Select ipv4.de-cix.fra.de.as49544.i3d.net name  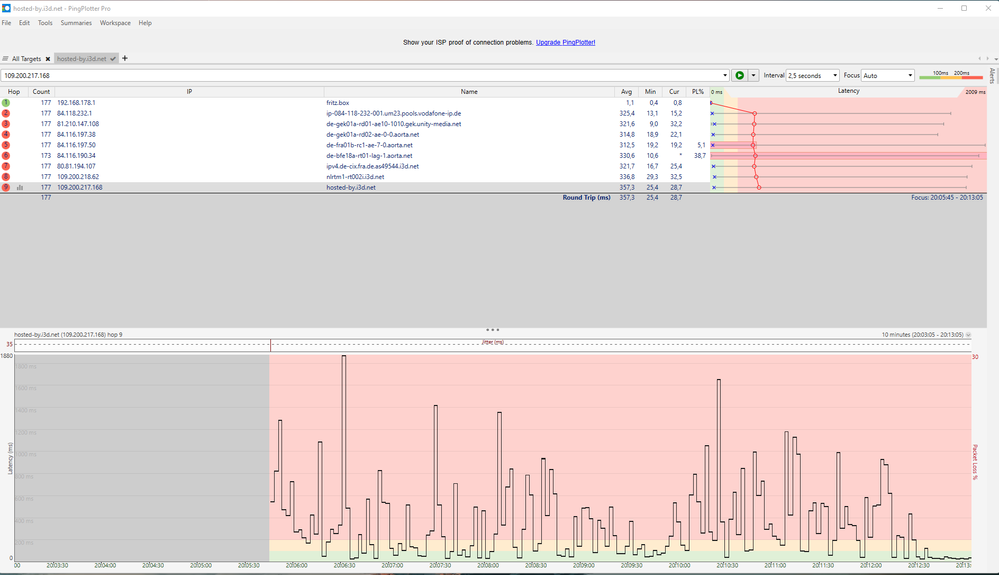pyautogui.click(x=373, y=166)
